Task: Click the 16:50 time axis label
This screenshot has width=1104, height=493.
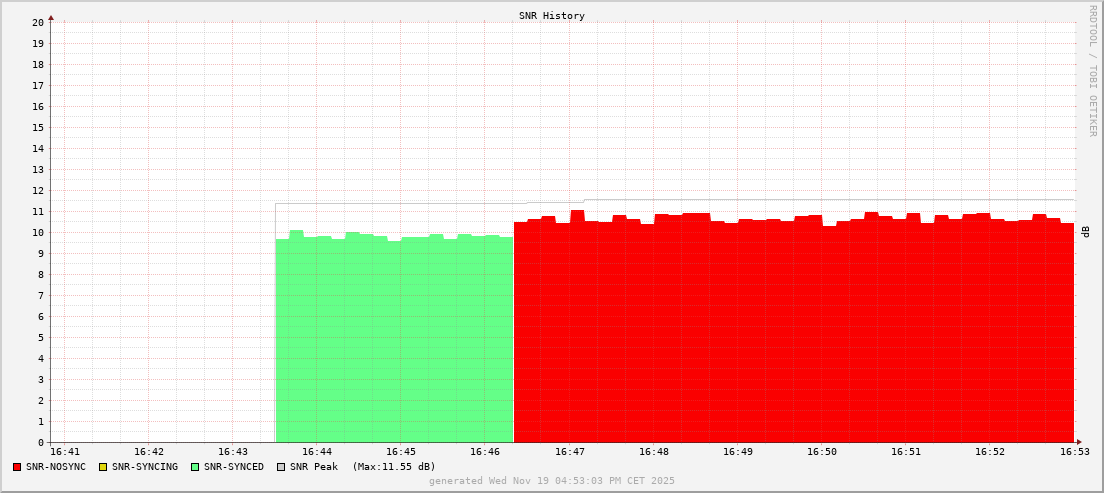Action: tap(822, 452)
